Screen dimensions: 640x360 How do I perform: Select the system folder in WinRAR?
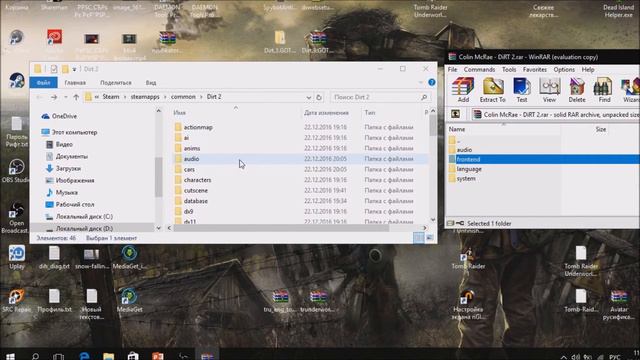pyautogui.click(x=466, y=179)
